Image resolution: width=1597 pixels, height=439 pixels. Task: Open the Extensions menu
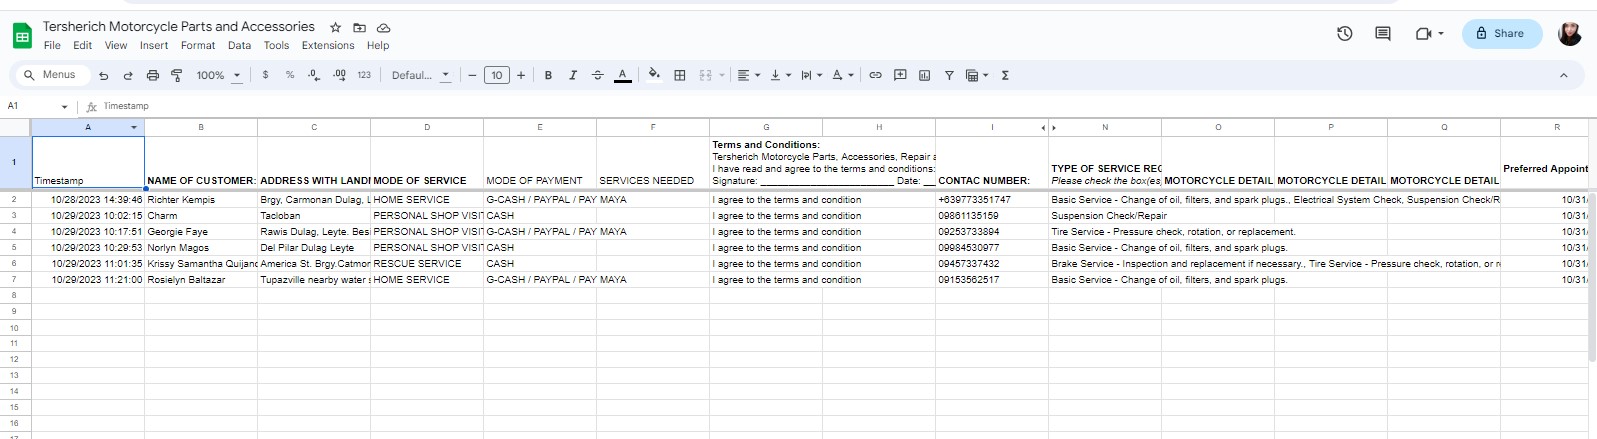(328, 45)
